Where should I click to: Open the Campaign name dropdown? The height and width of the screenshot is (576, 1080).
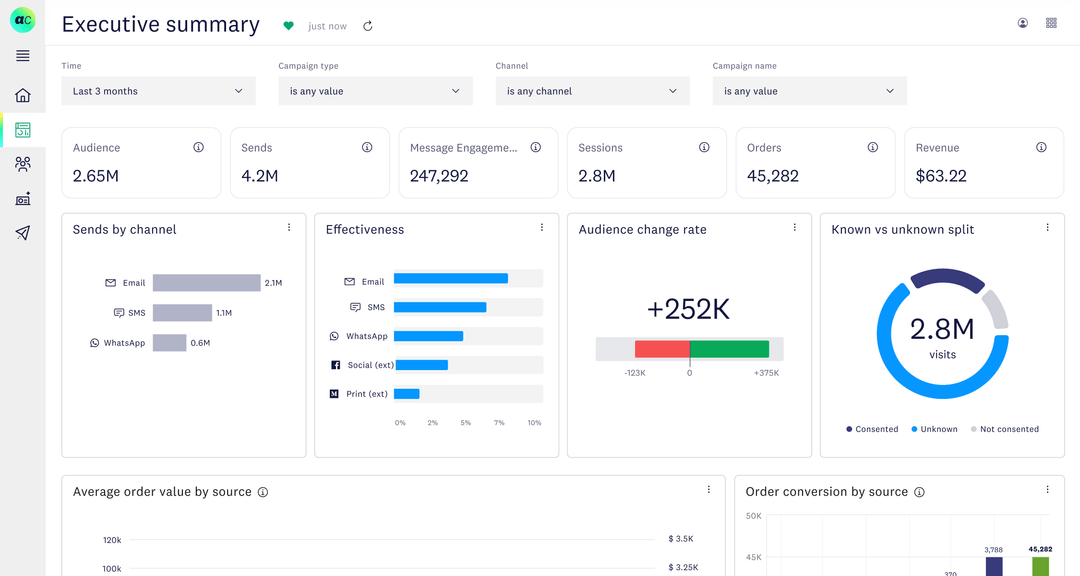pos(809,91)
